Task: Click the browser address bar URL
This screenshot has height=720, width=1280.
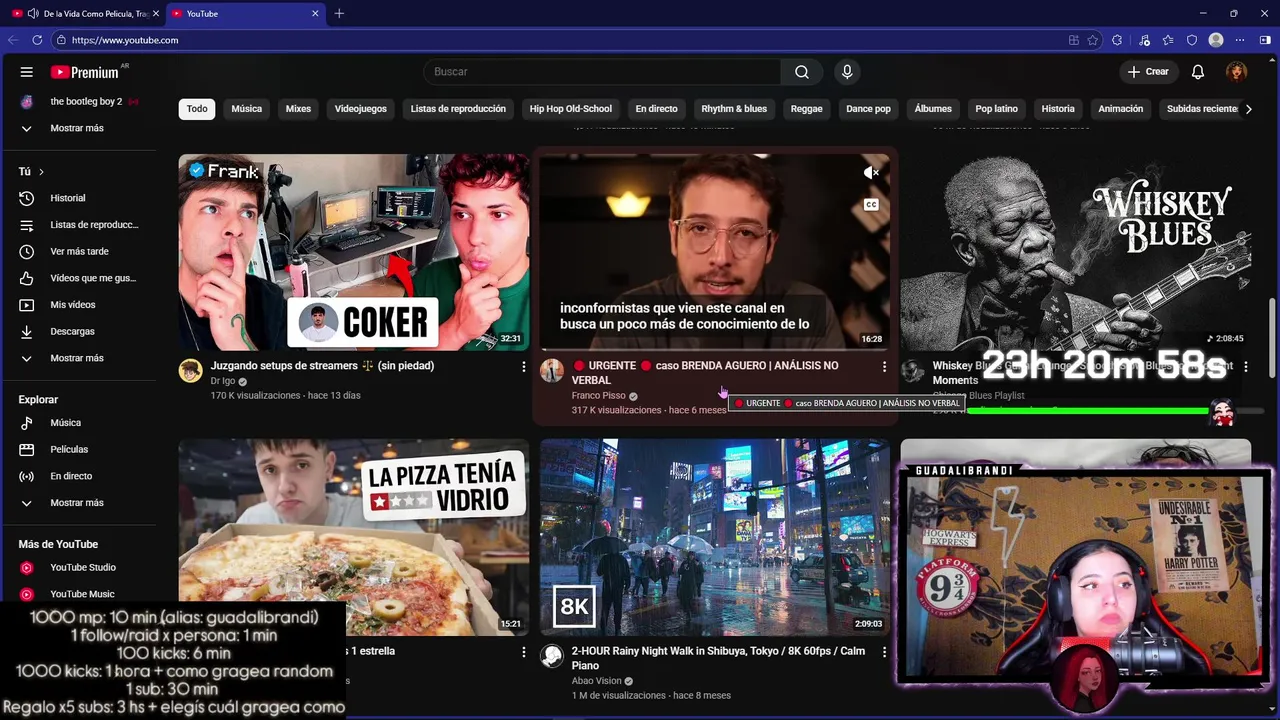Action: pyautogui.click(x=125, y=40)
